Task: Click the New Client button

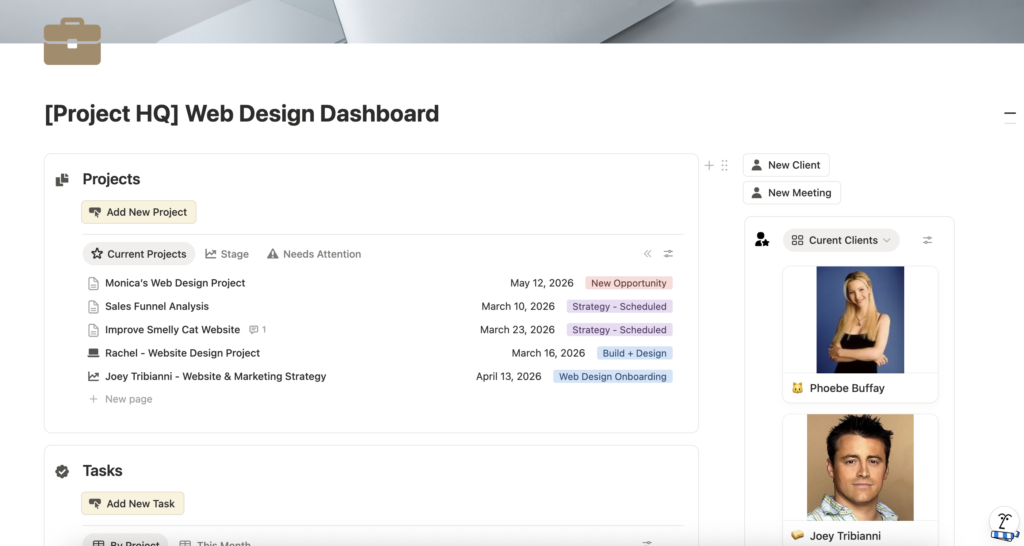Action: (786, 165)
